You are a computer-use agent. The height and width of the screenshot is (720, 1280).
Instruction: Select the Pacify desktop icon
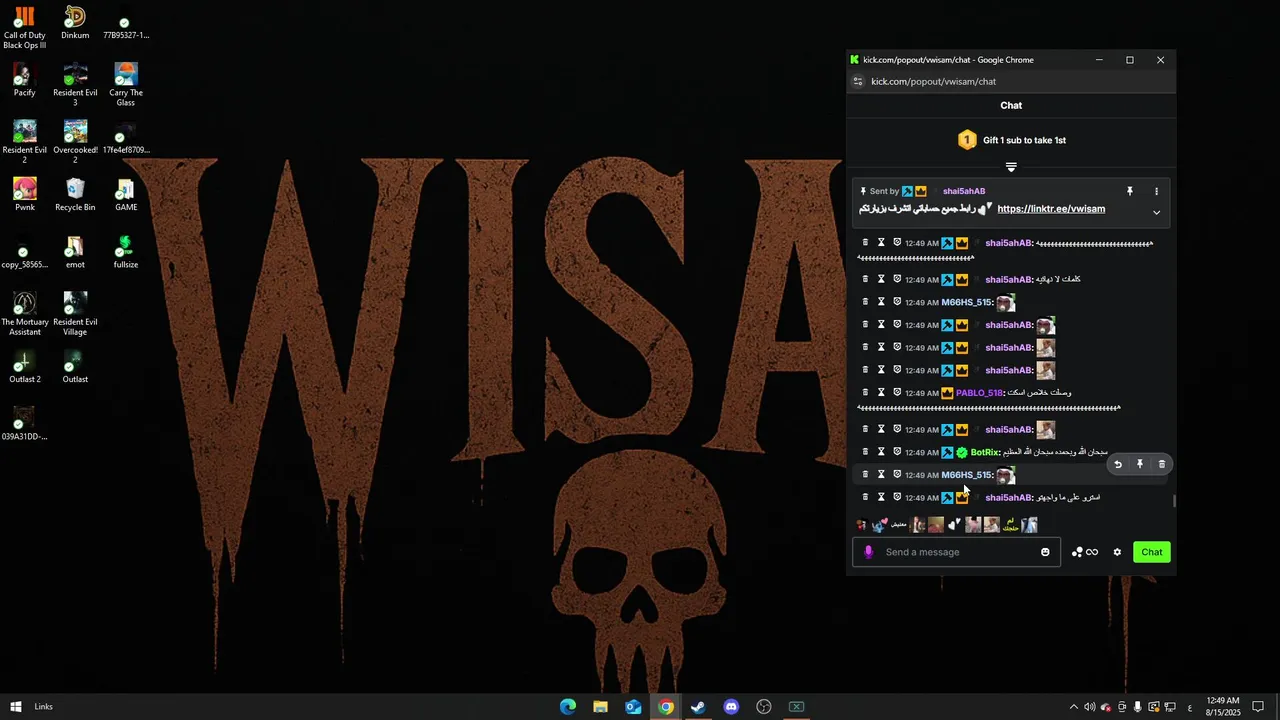coord(25,80)
